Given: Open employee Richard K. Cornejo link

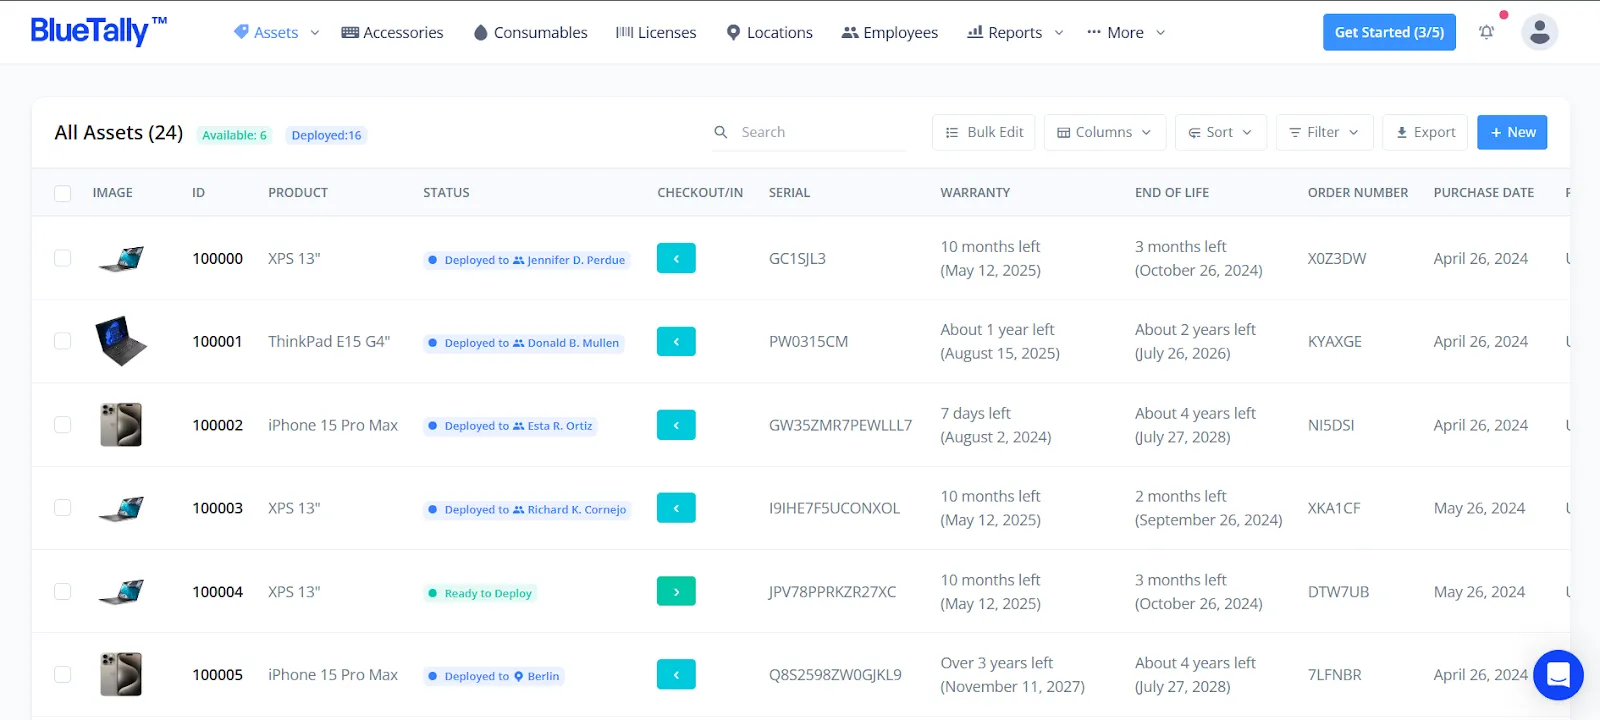Looking at the screenshot, I should point(570,510).
